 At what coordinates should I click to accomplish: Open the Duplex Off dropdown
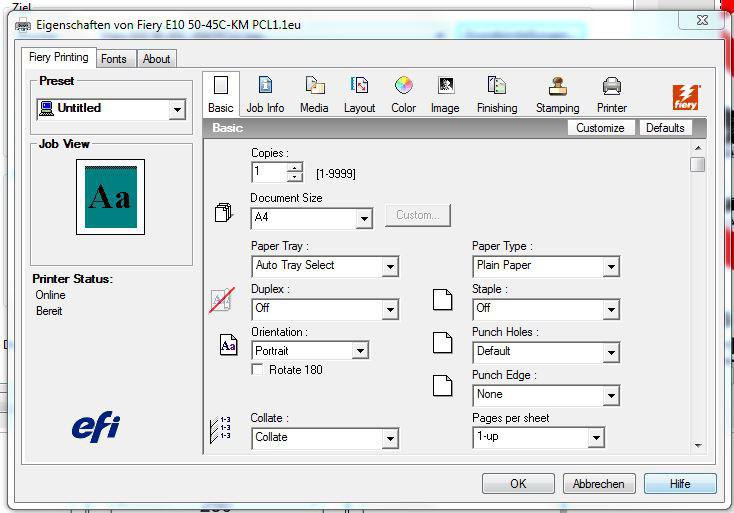point(390,309)
